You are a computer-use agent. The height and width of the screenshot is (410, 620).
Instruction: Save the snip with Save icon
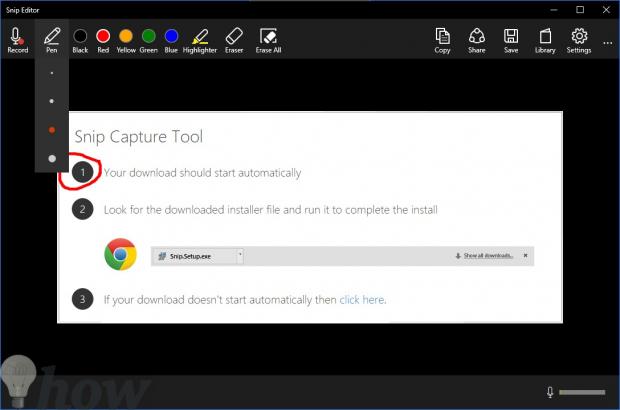(x=511, y=38)
